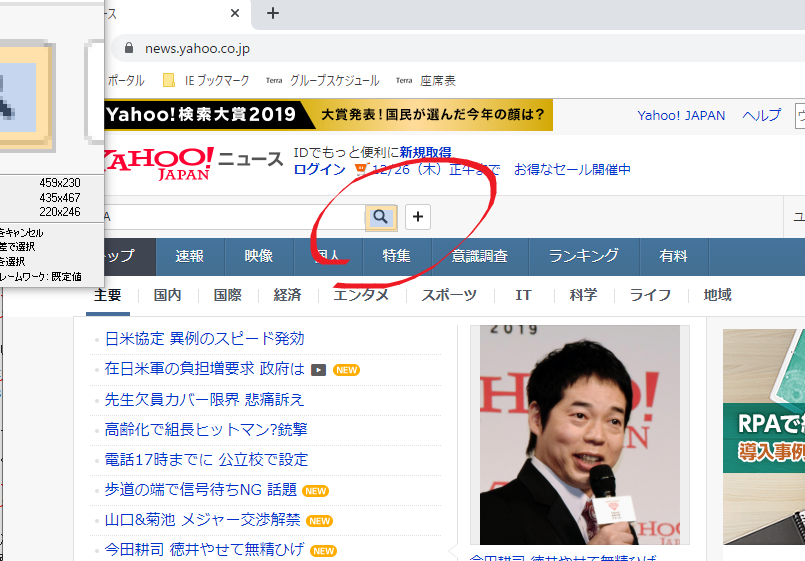Open headline 日米協定 異例のスピード発効
Viewport: 805px width, 561px height.
(204, 339)
